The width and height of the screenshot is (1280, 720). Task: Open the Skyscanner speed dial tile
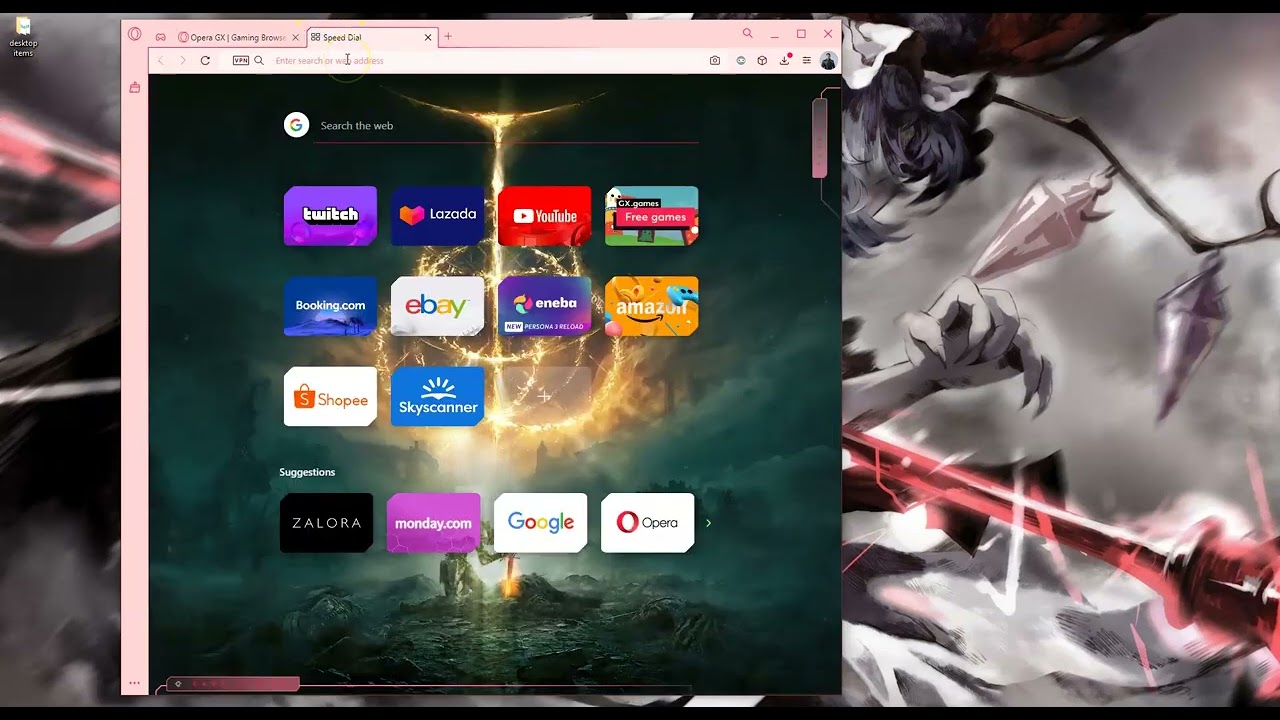click(437, 396)
